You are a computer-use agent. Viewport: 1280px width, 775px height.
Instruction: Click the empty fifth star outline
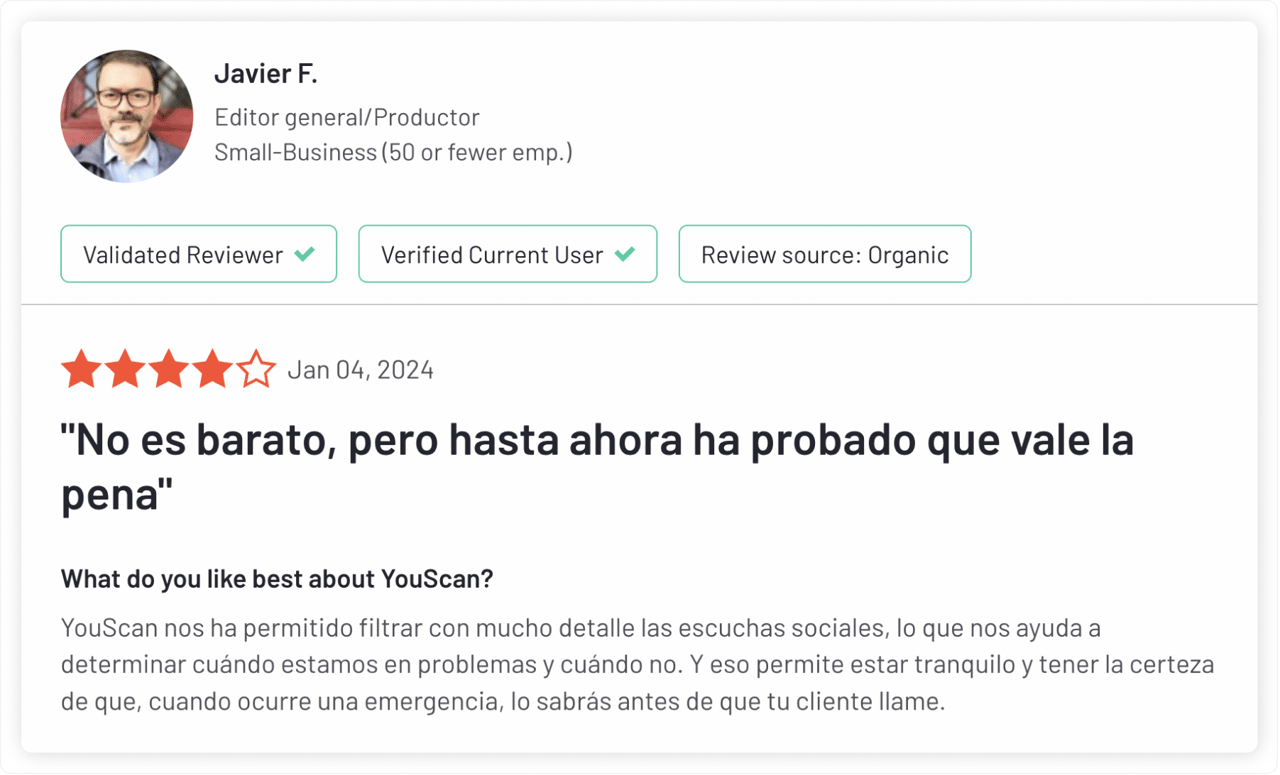pyautogui.click(x=256, y=369)
